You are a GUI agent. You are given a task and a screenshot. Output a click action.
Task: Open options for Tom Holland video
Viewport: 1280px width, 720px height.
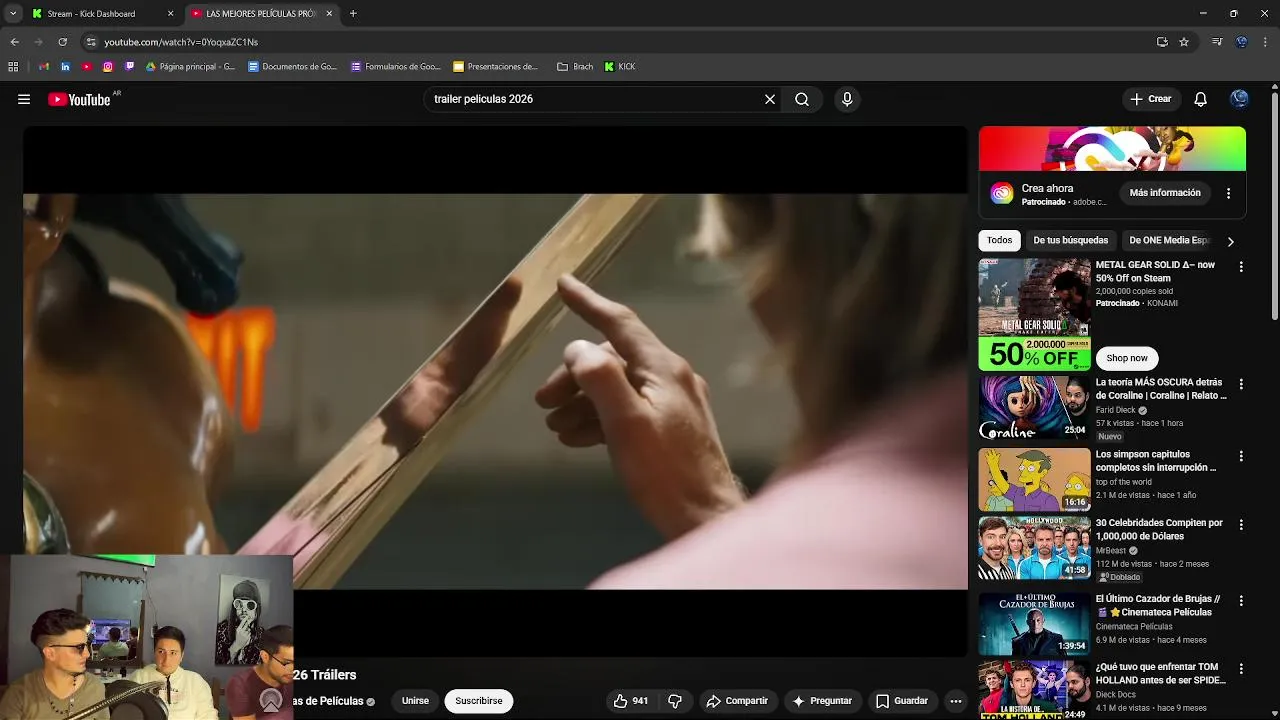[x=1241, y=668]
